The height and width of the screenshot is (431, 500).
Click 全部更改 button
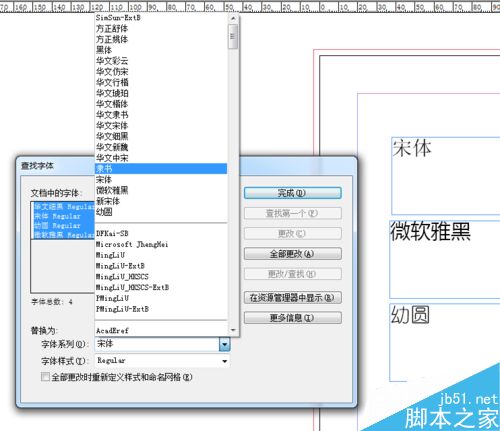(x=293, y=254)
